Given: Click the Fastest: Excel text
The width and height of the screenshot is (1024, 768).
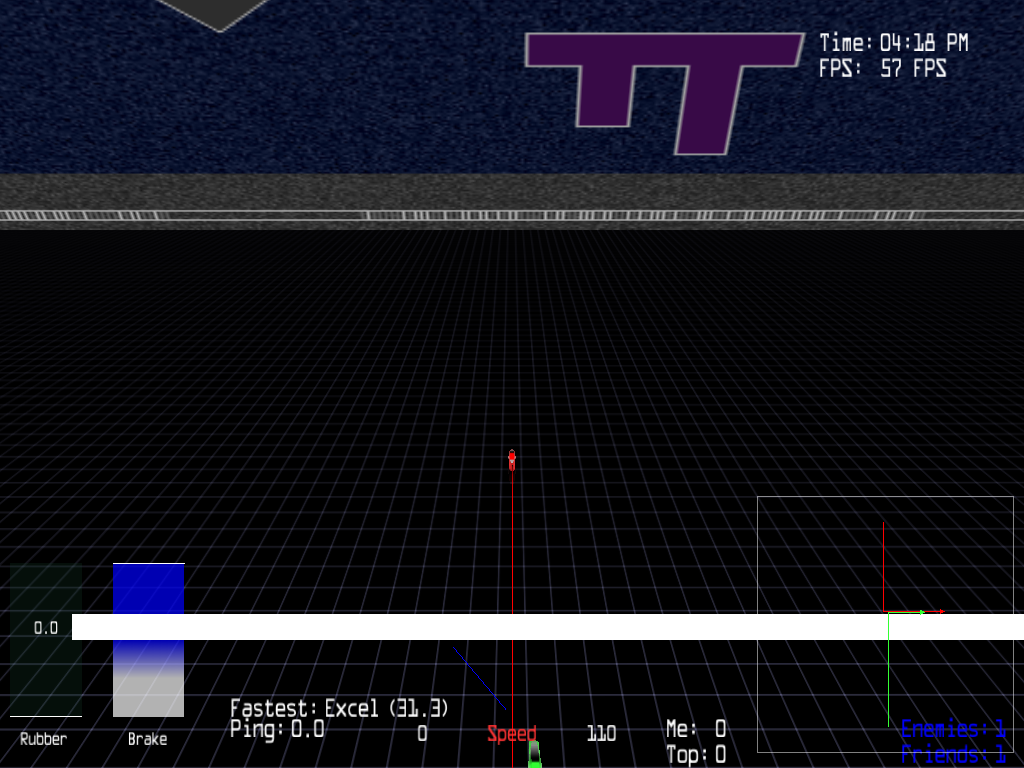Looking at the screenshot, I should [x=339, y=708].
